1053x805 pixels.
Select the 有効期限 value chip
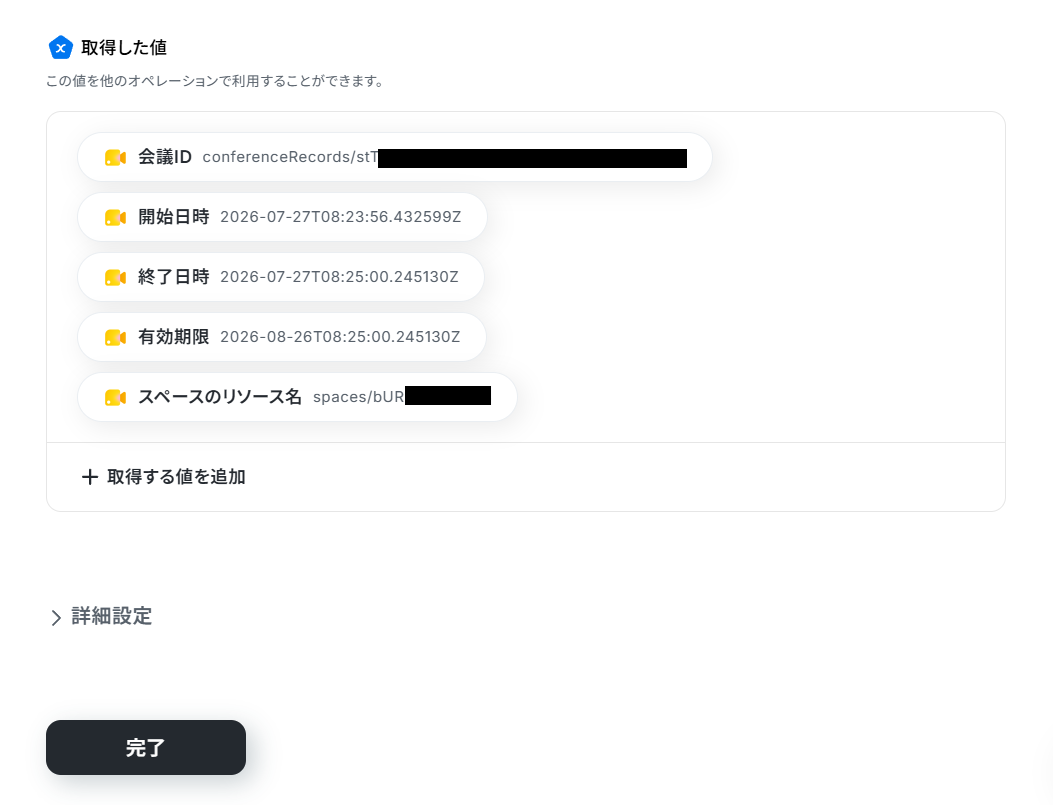click(282, 336)
